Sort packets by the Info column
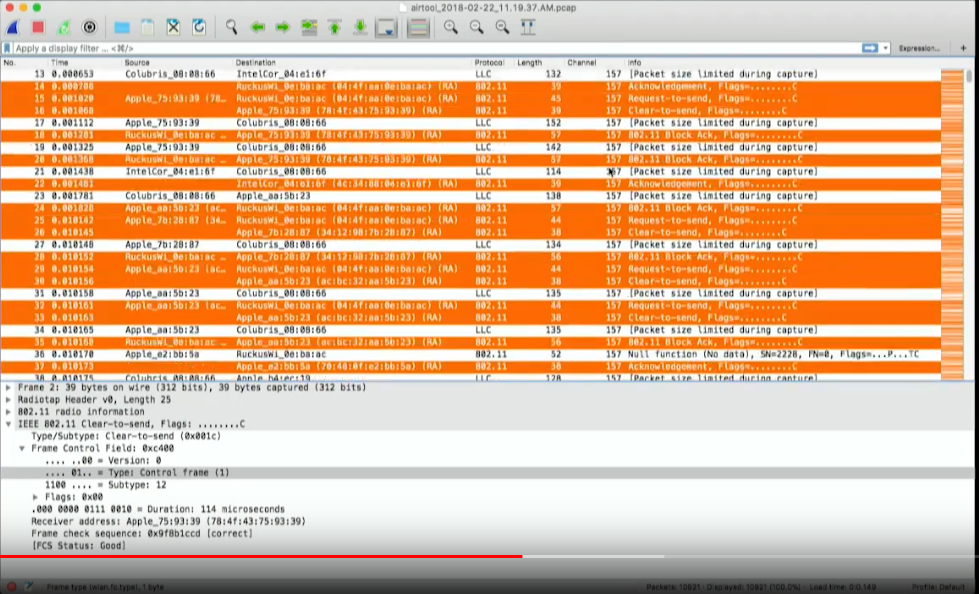 pos(634,62)
